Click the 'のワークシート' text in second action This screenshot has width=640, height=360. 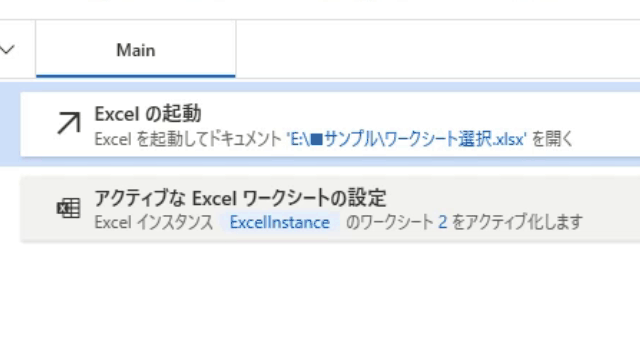390,223
